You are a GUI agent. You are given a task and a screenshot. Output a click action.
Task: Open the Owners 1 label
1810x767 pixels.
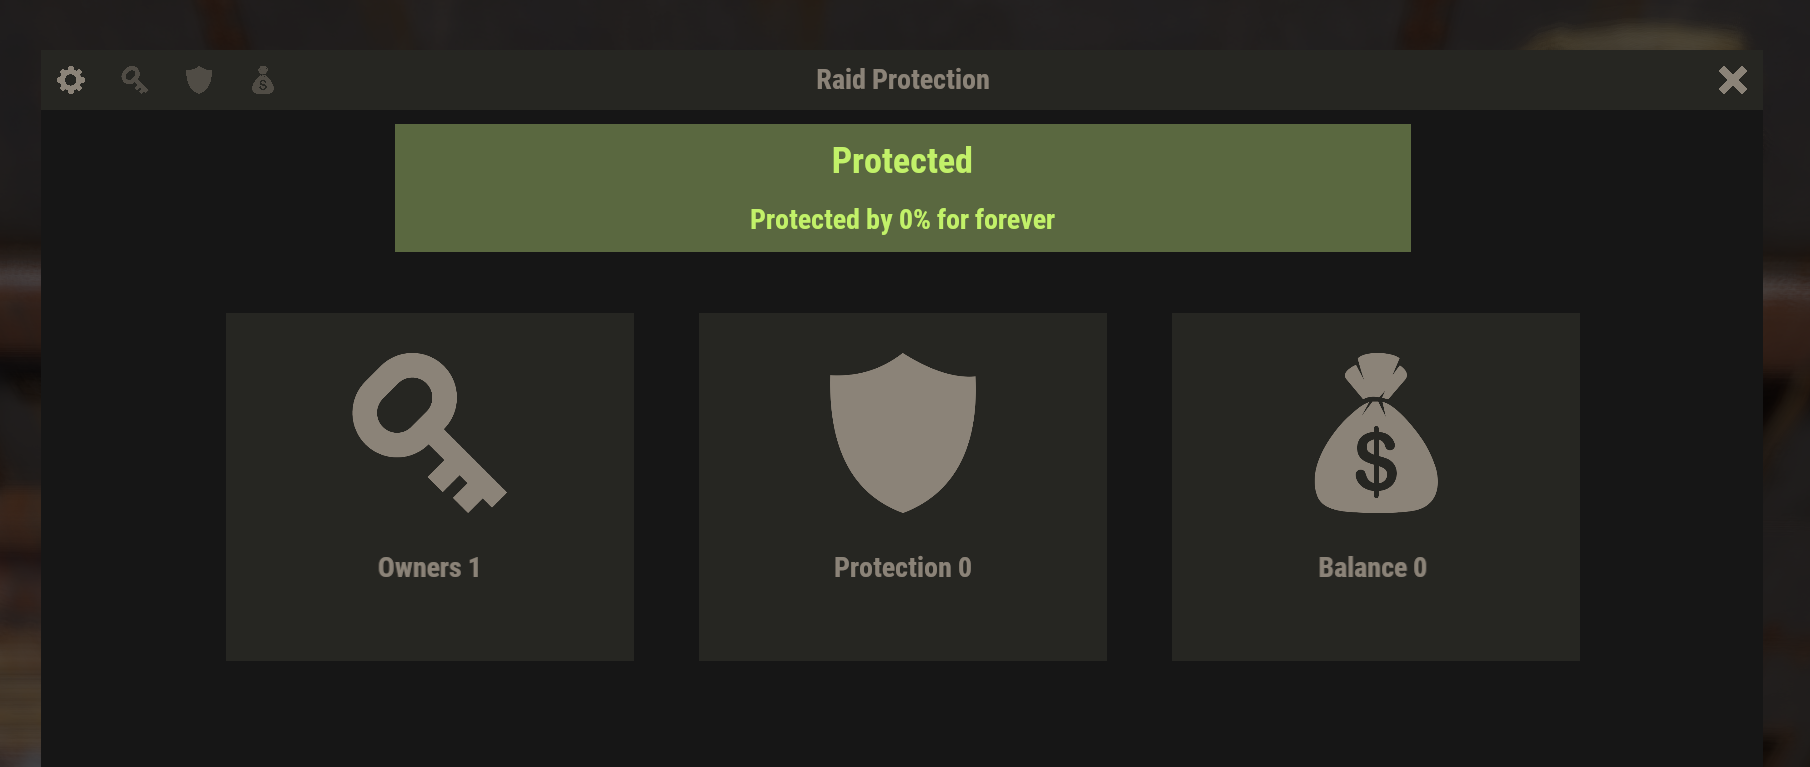429,567
